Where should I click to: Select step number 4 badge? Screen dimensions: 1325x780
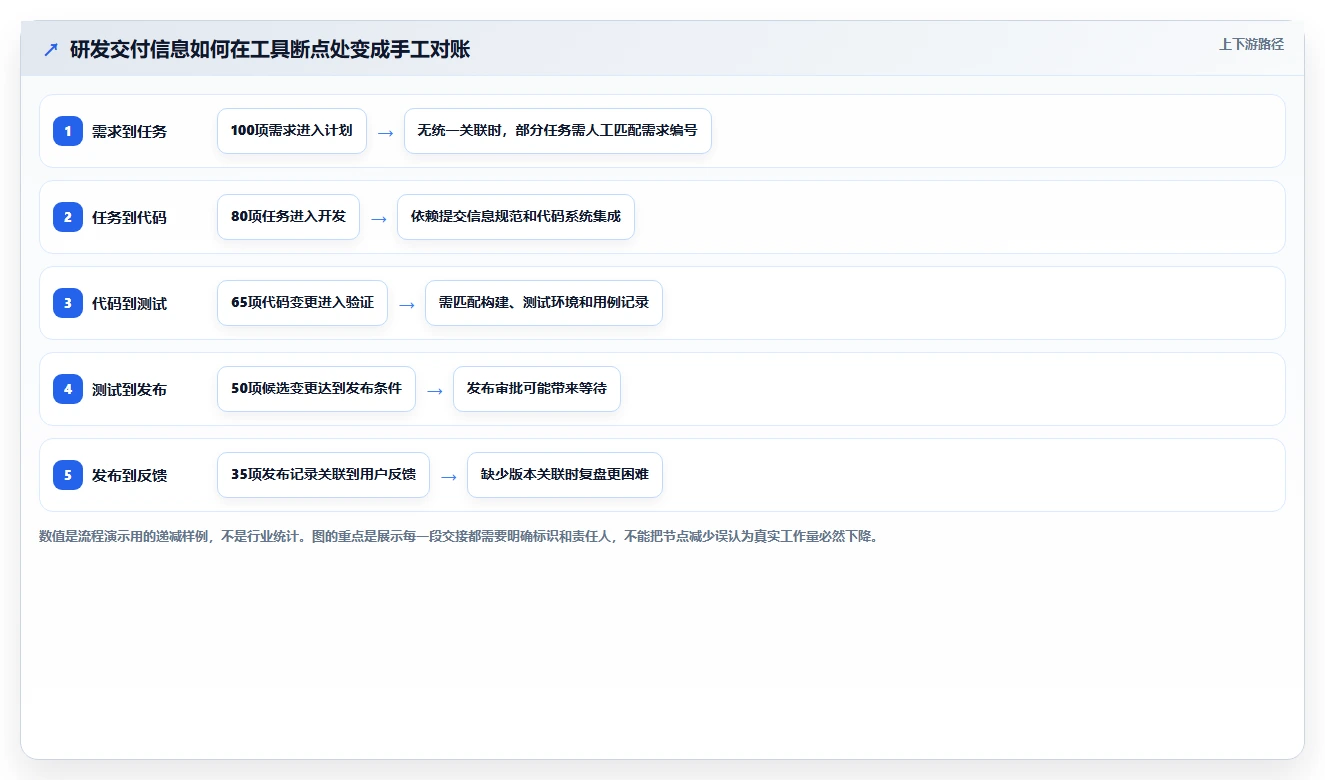pyautogui.click(x=68, y=389)
